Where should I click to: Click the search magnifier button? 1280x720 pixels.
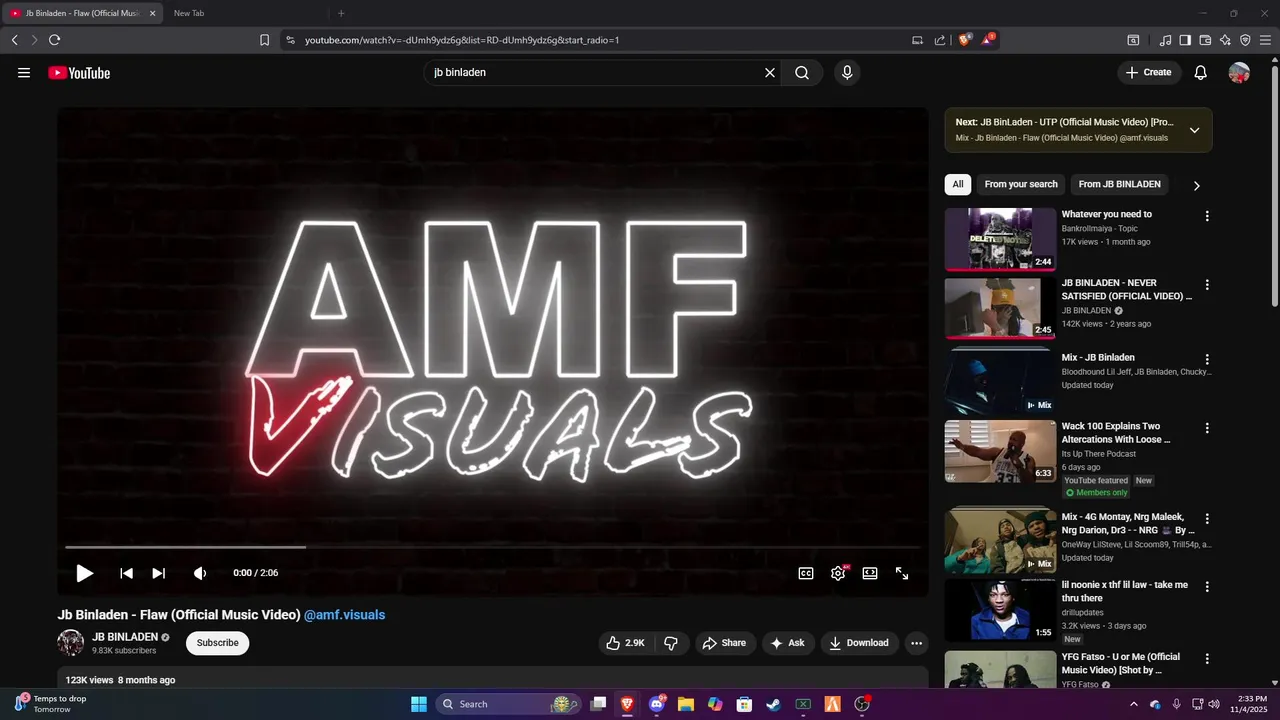(x=802, y=73)
